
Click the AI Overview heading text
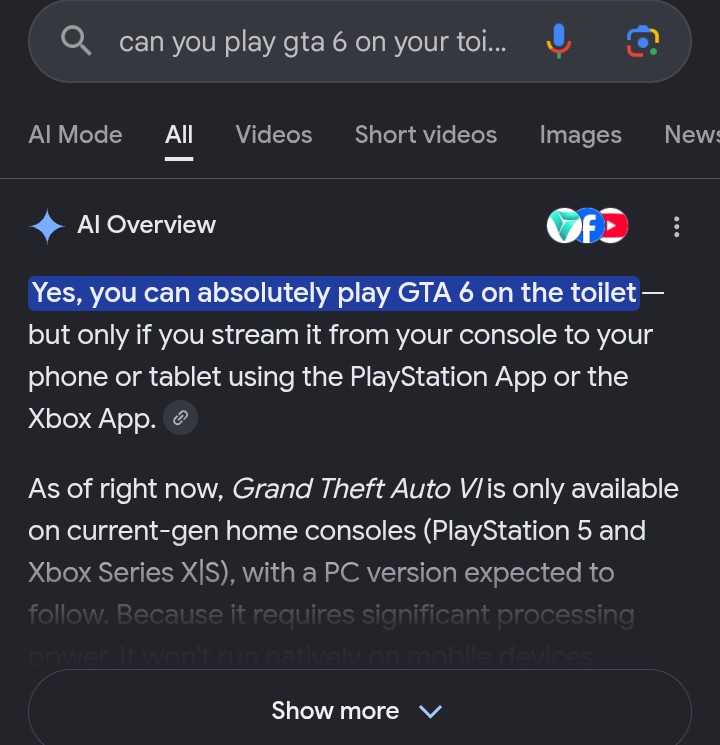pos(146,224)
